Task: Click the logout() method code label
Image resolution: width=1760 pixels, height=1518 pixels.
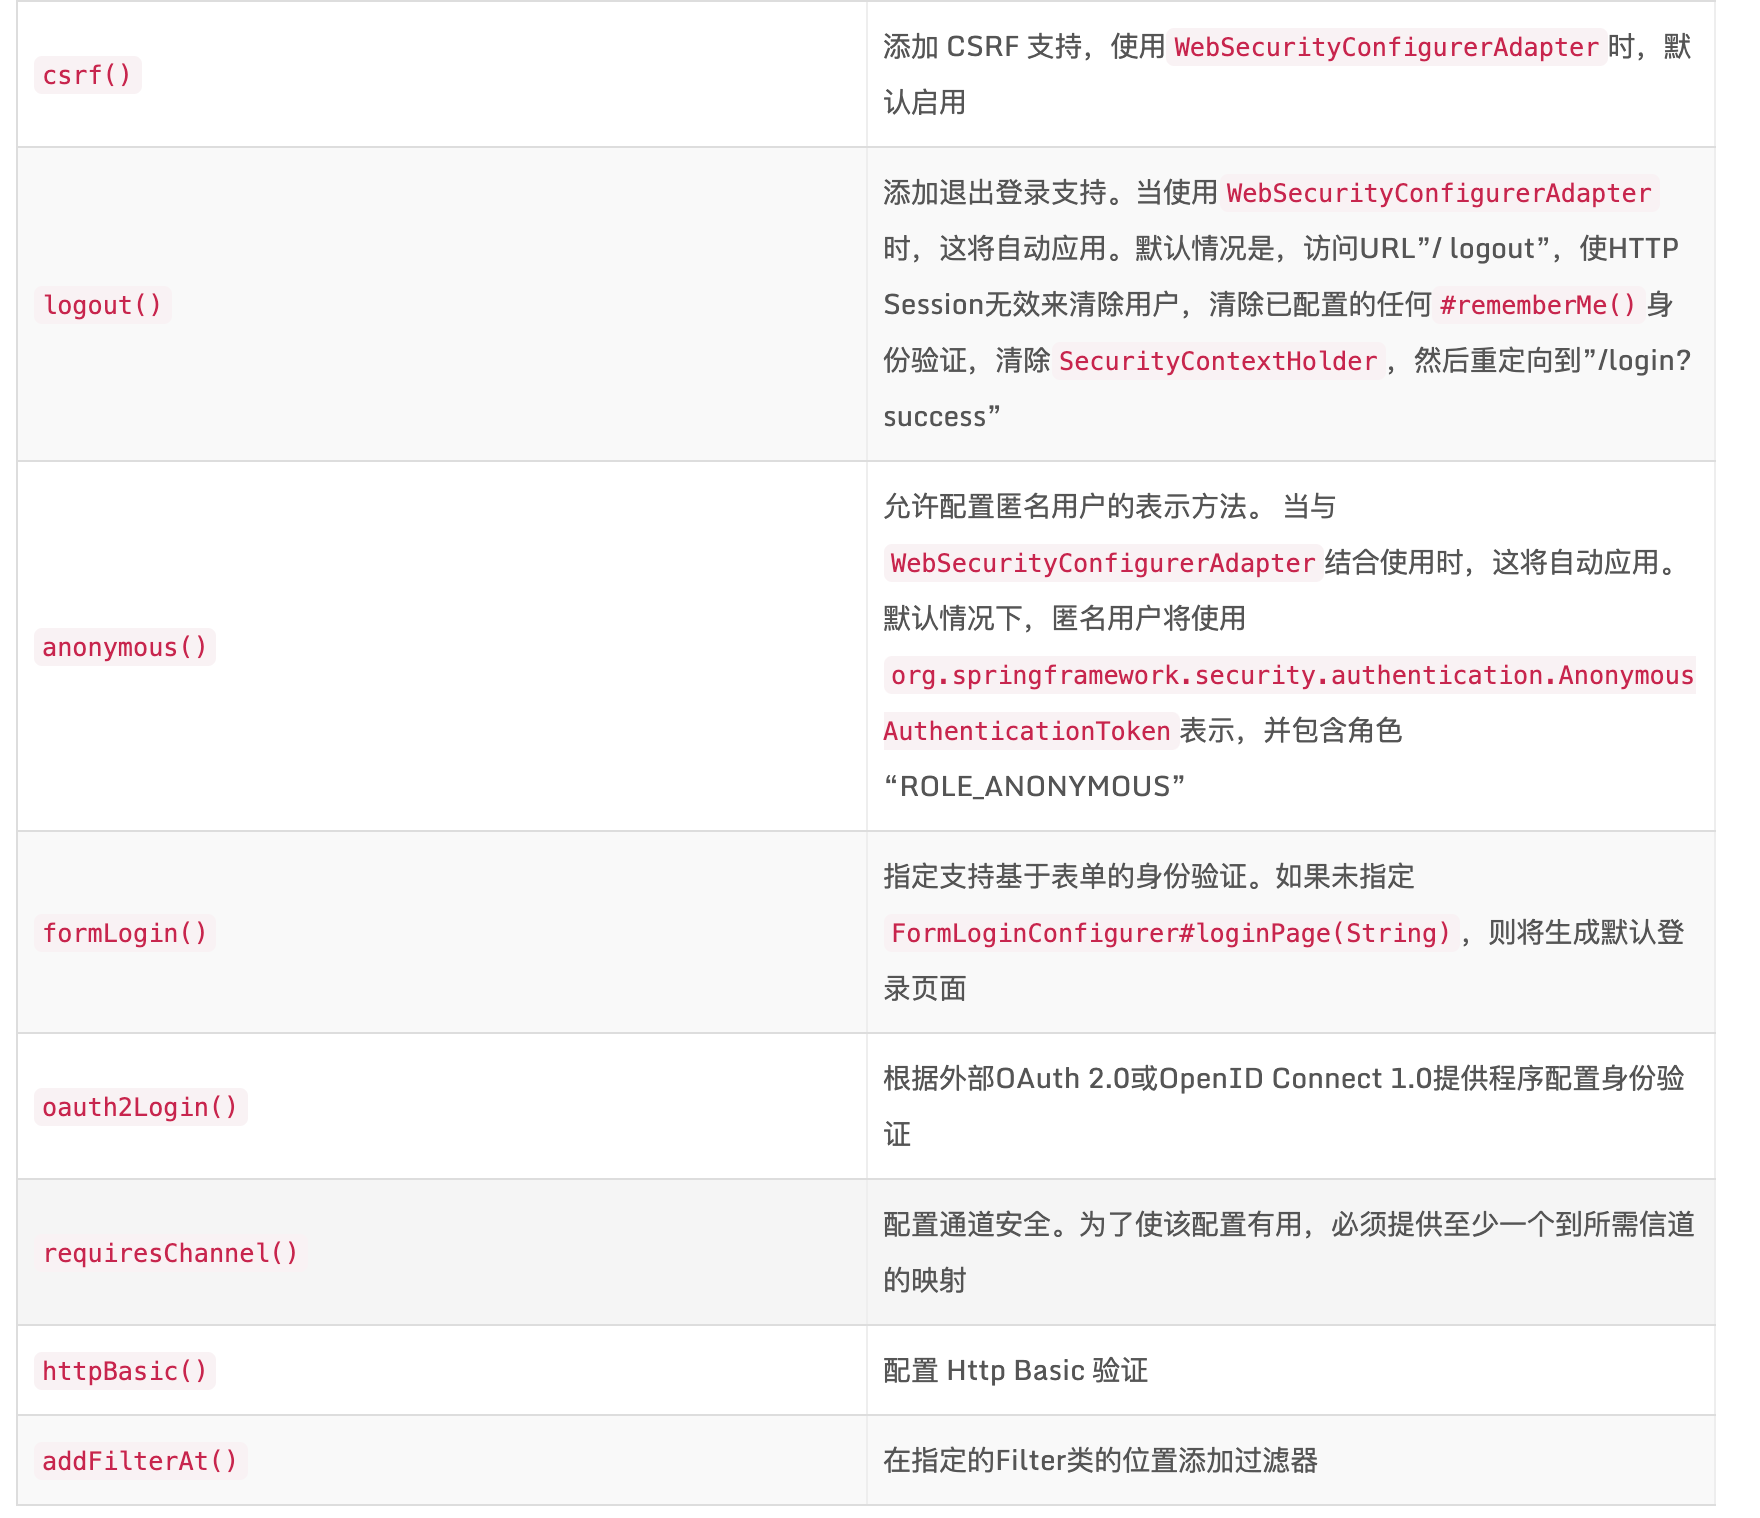Action: [103, 305]
